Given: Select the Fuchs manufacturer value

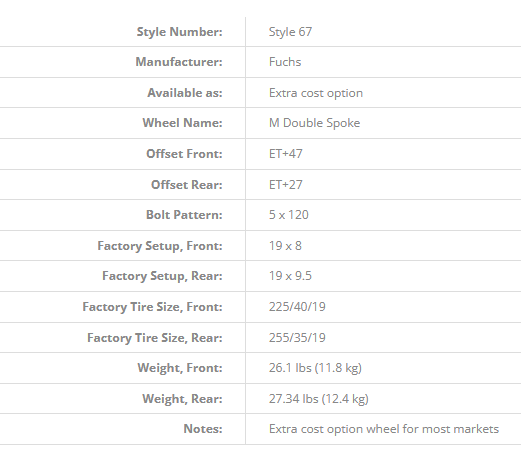Looking at the screenshot, I should [285, 62].
